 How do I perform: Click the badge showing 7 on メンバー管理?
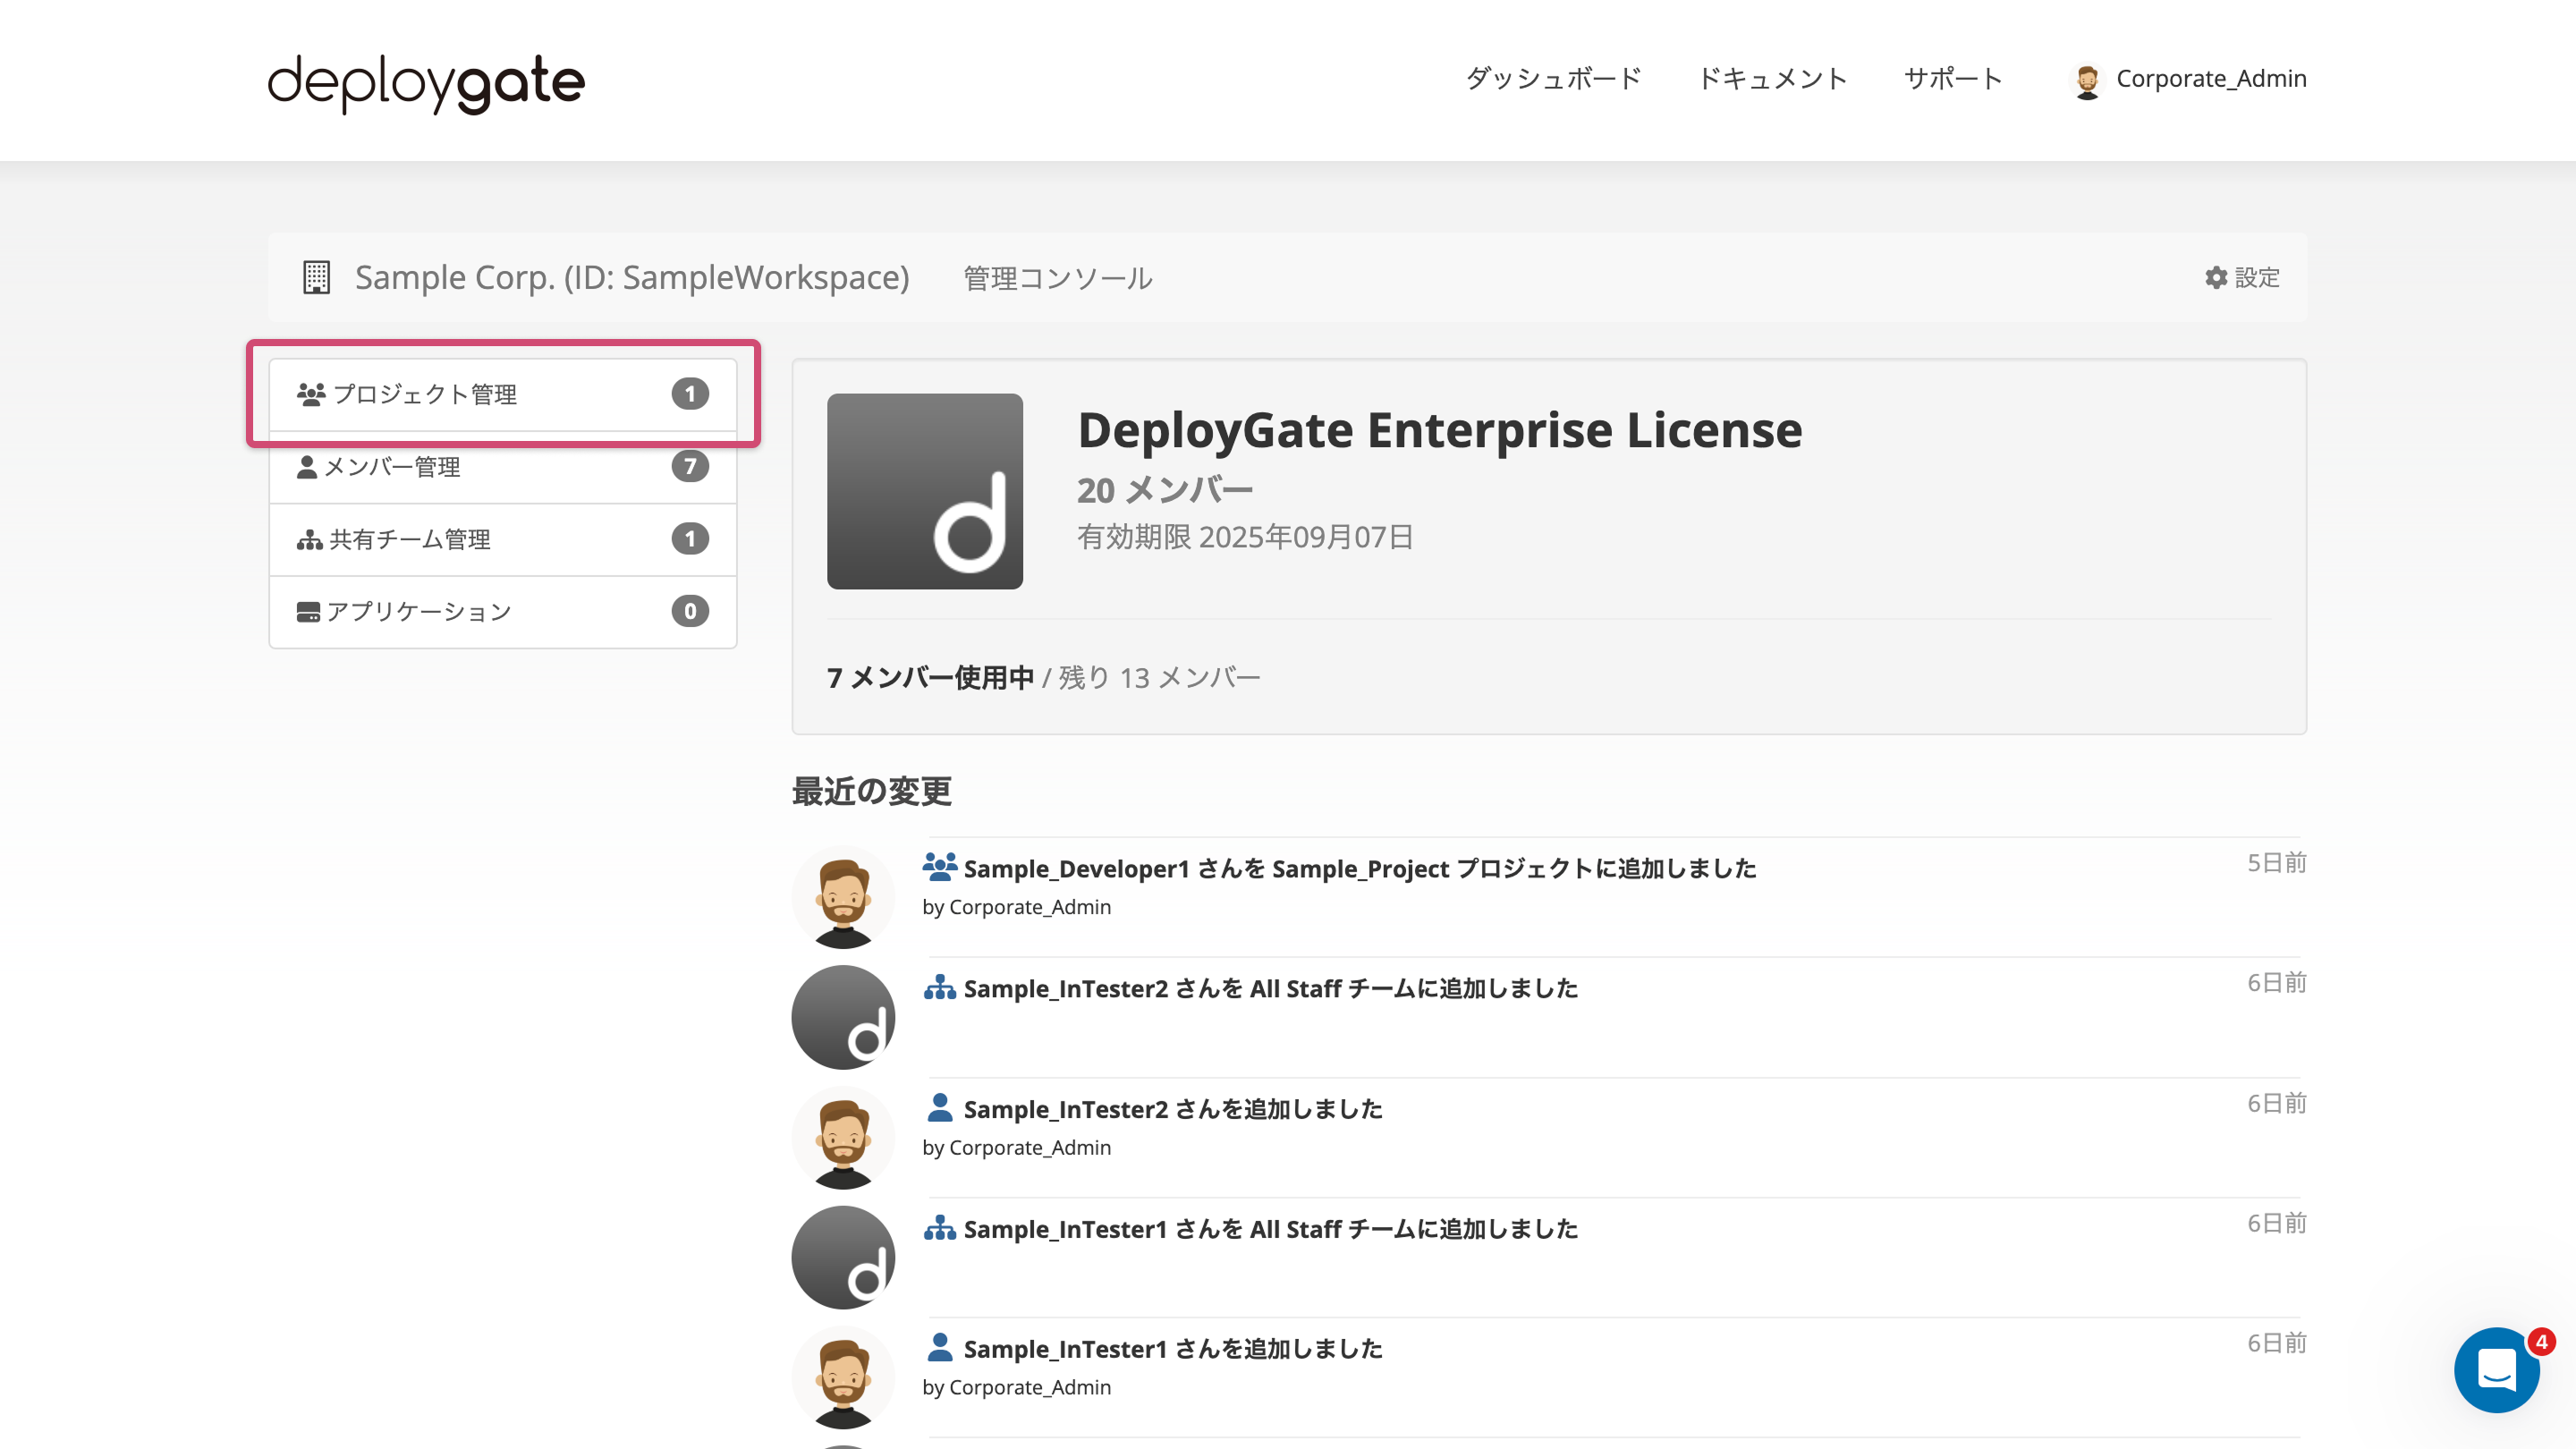point(690,466)
